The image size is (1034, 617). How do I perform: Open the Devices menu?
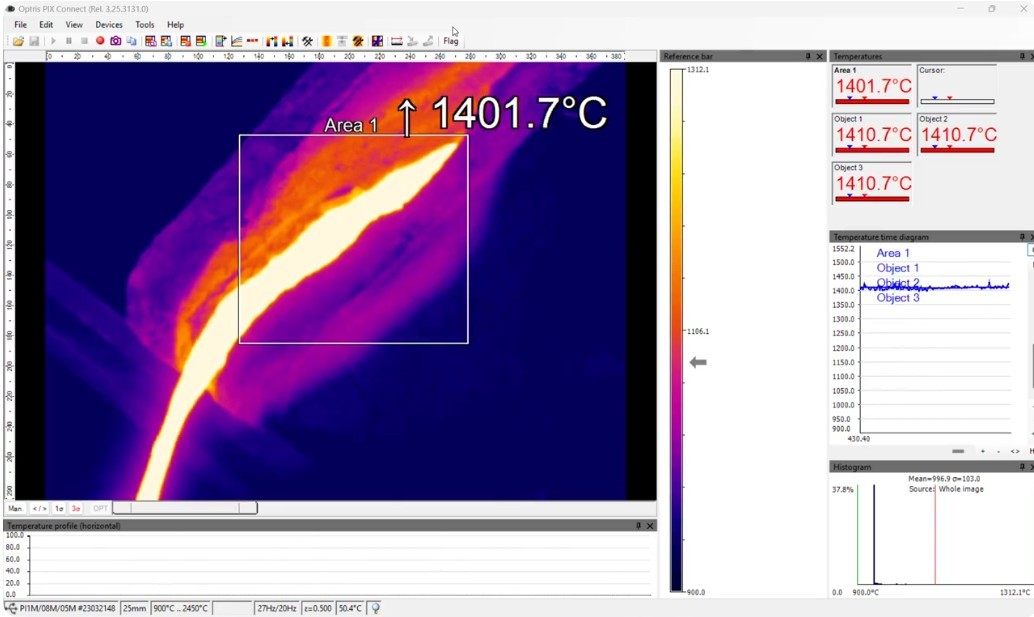click(109, 24)
